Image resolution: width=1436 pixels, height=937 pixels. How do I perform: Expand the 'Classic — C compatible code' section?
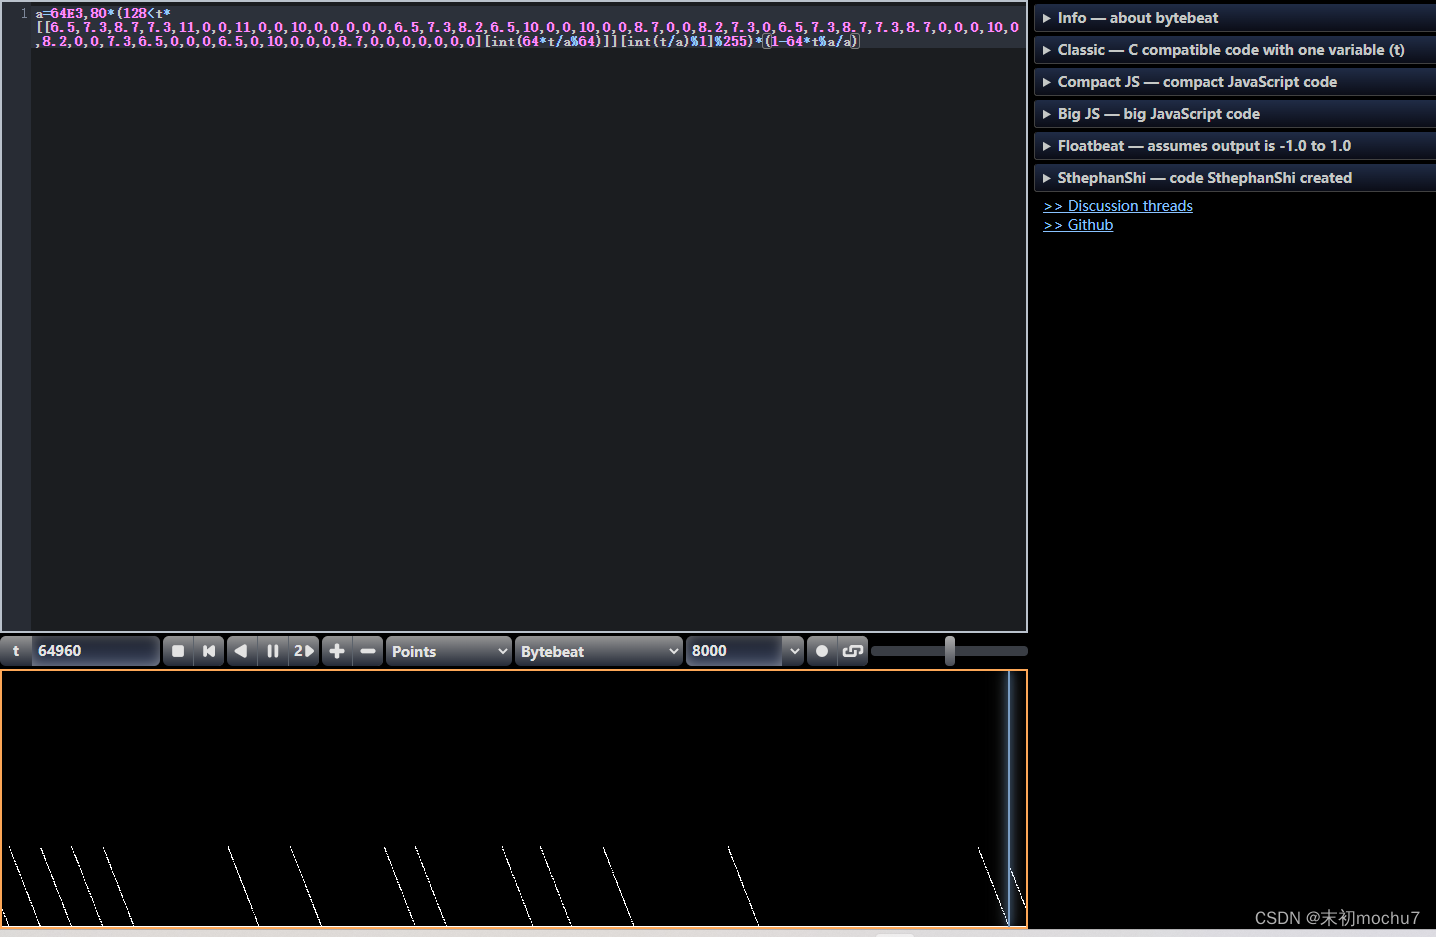[x=1235, y=50]
